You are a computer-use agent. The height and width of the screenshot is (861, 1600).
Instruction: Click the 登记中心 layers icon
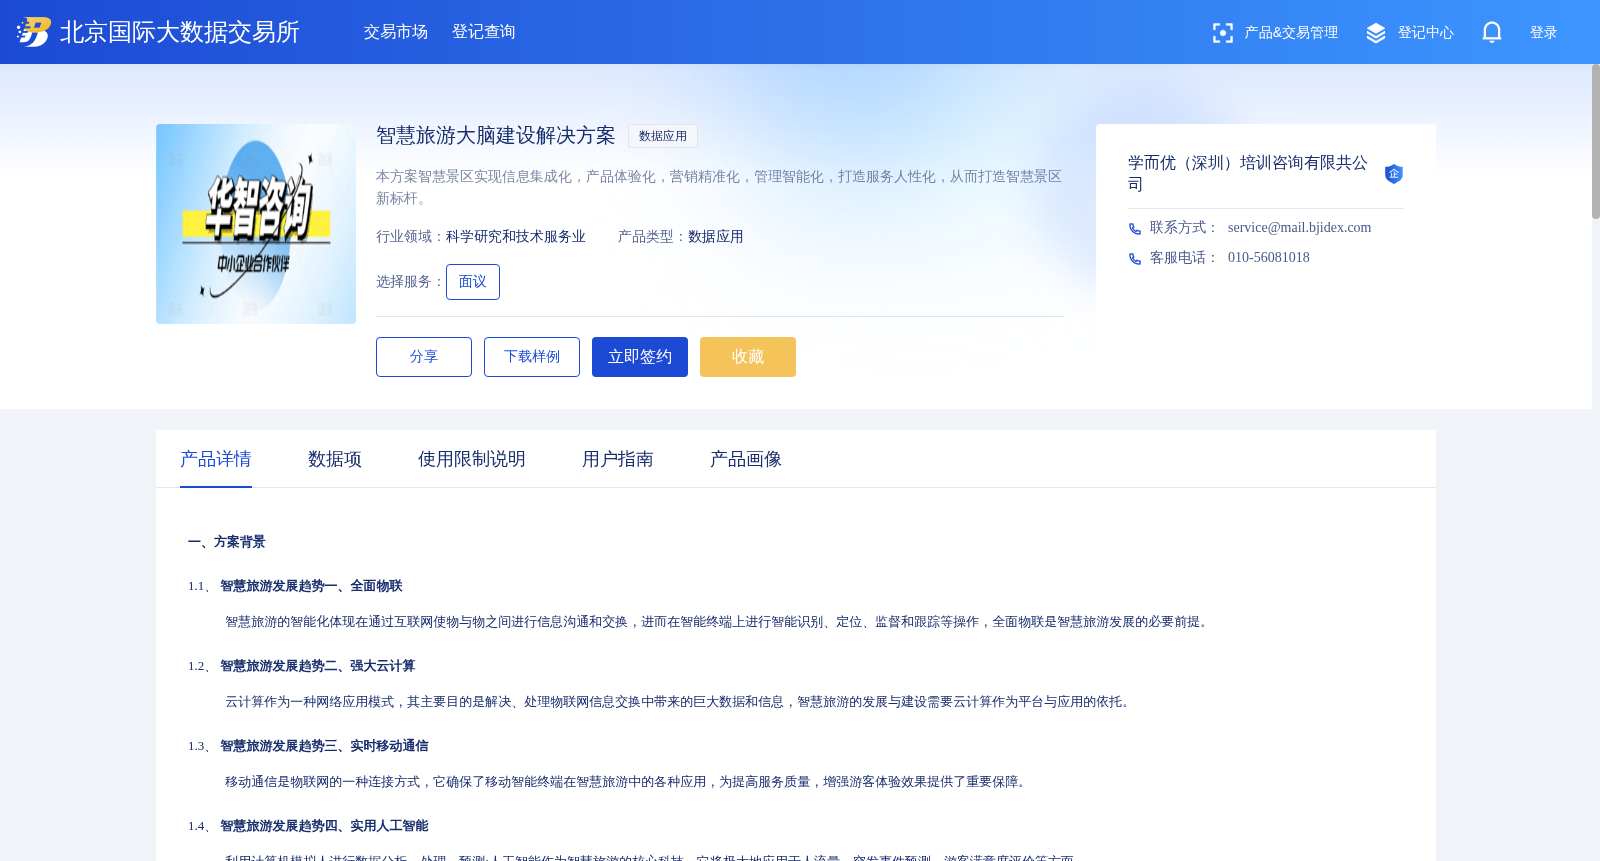[1376, 33]
